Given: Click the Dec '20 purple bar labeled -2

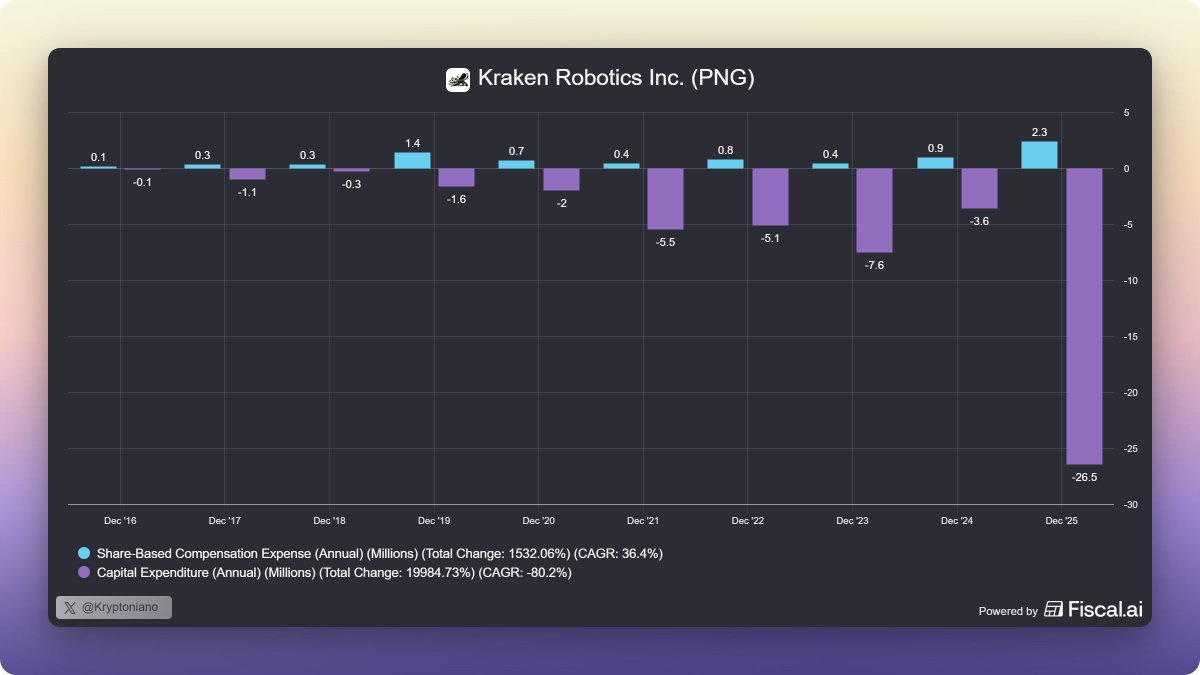Looking at the screenshot, I should click(x=561, y=179).
